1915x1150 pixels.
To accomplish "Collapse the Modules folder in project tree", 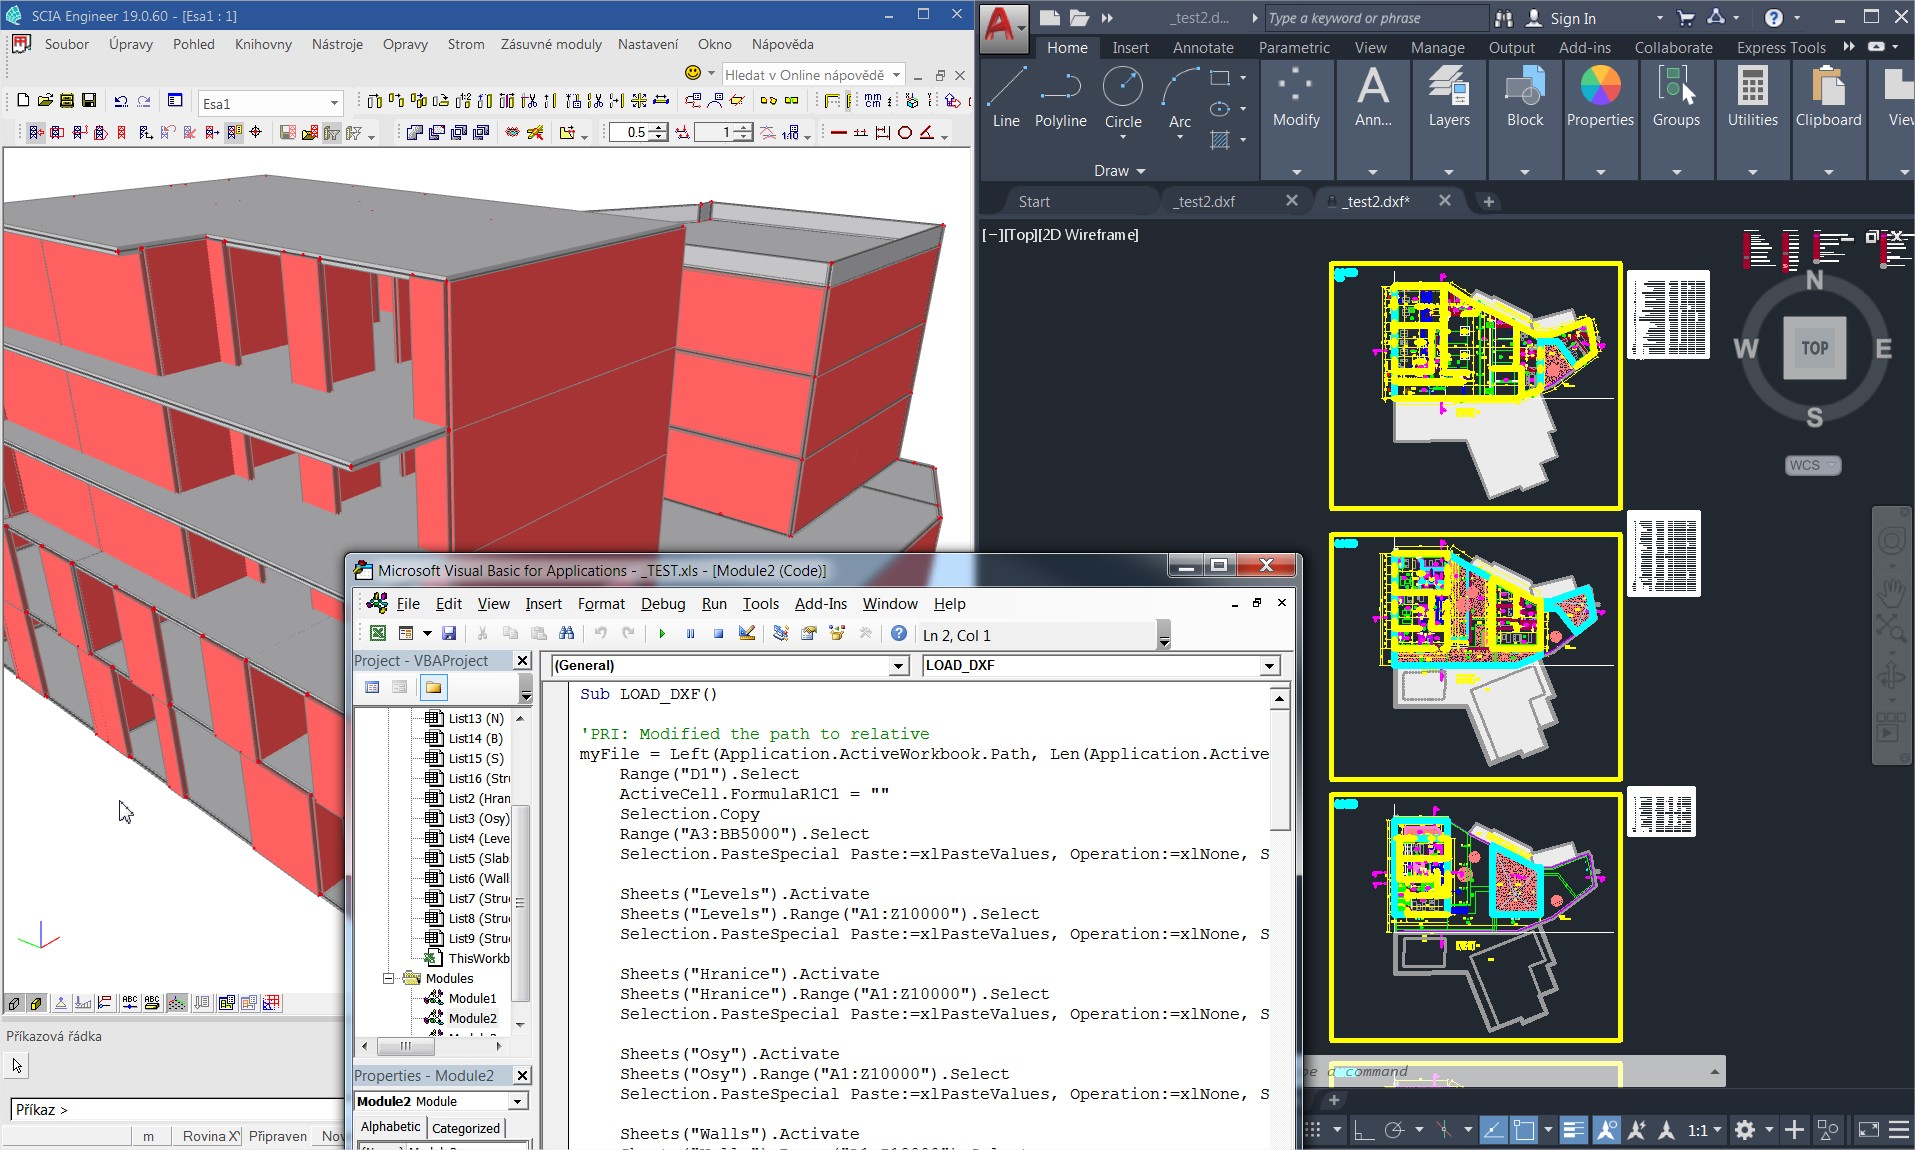I will 389,978.
